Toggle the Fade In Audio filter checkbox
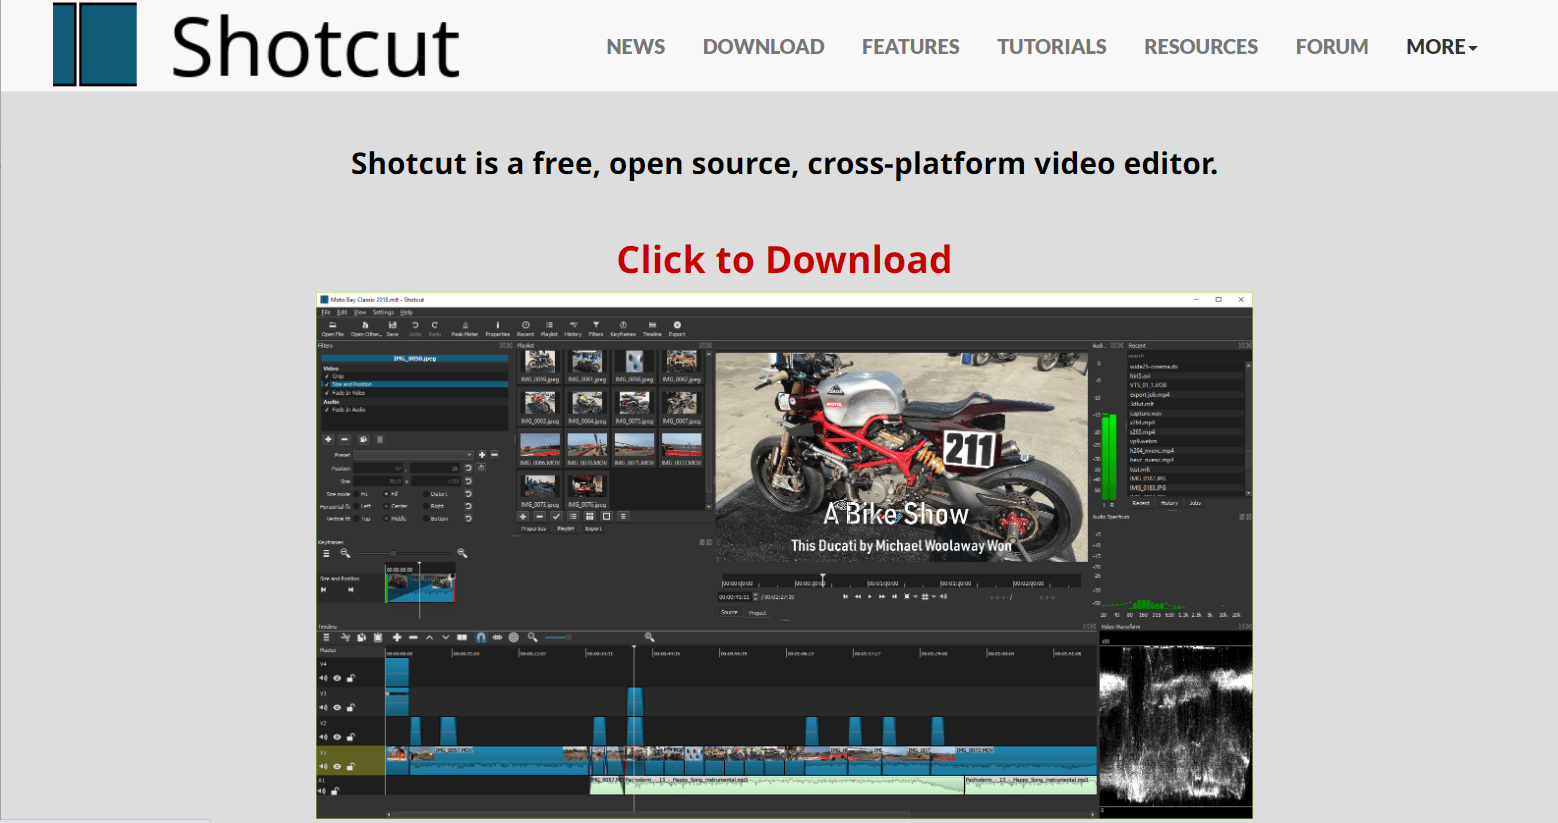The width and height of the screenshot is (1558, 823). coord(327,410)
